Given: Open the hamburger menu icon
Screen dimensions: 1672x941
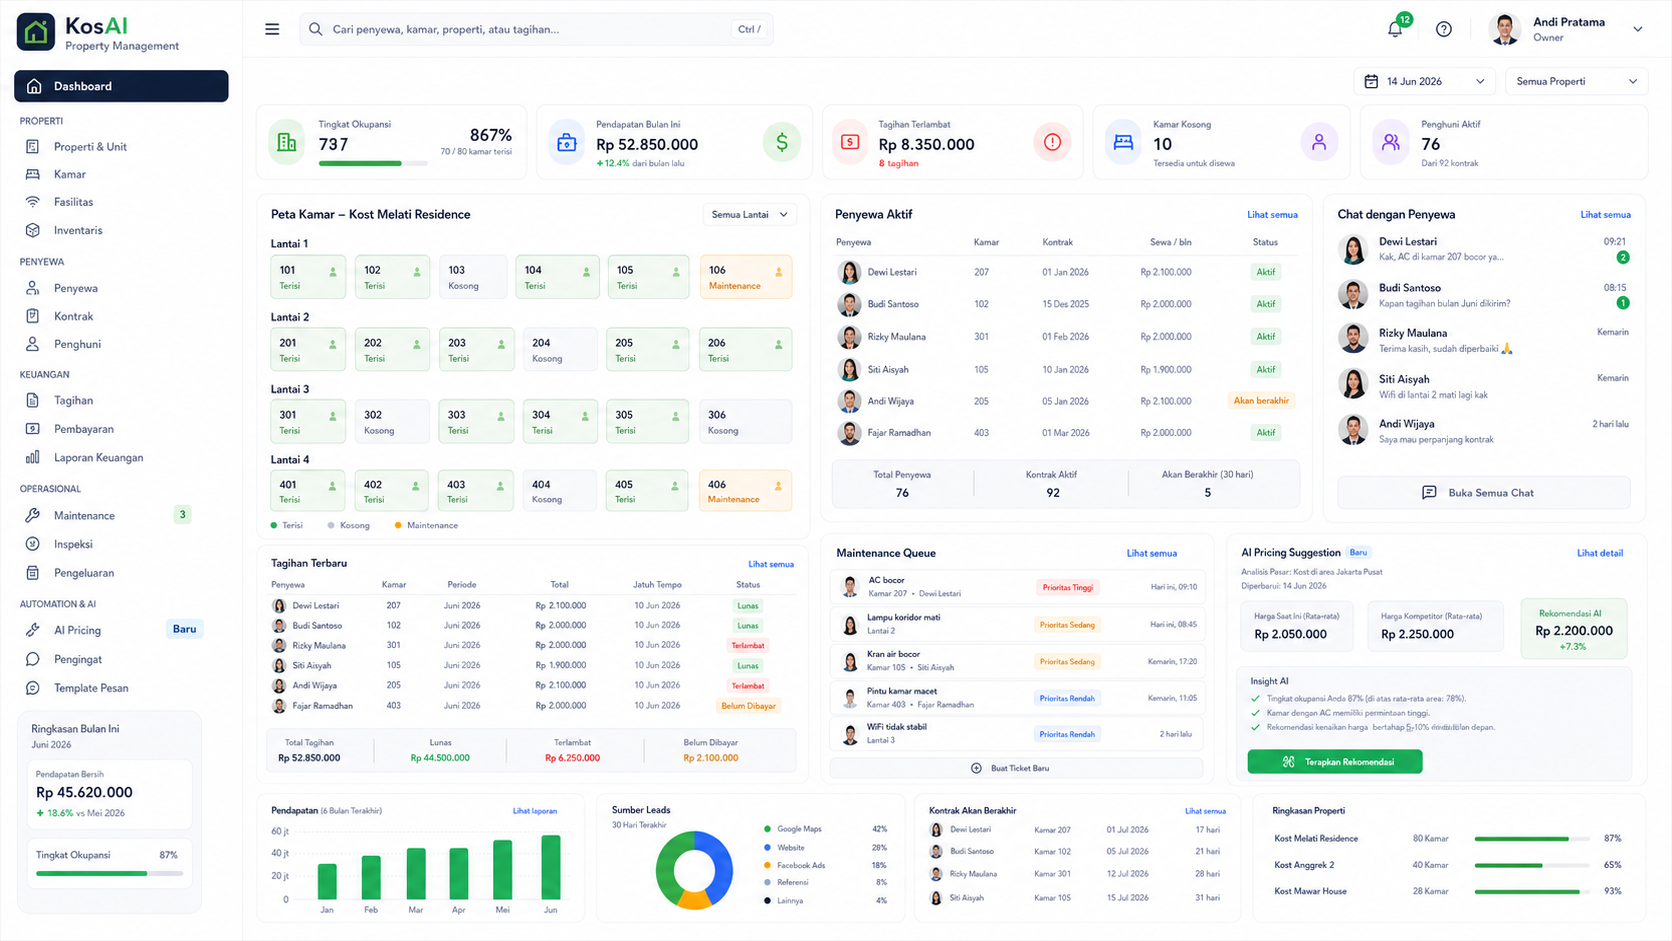Looking at the screenshot, I should (272, 29).
